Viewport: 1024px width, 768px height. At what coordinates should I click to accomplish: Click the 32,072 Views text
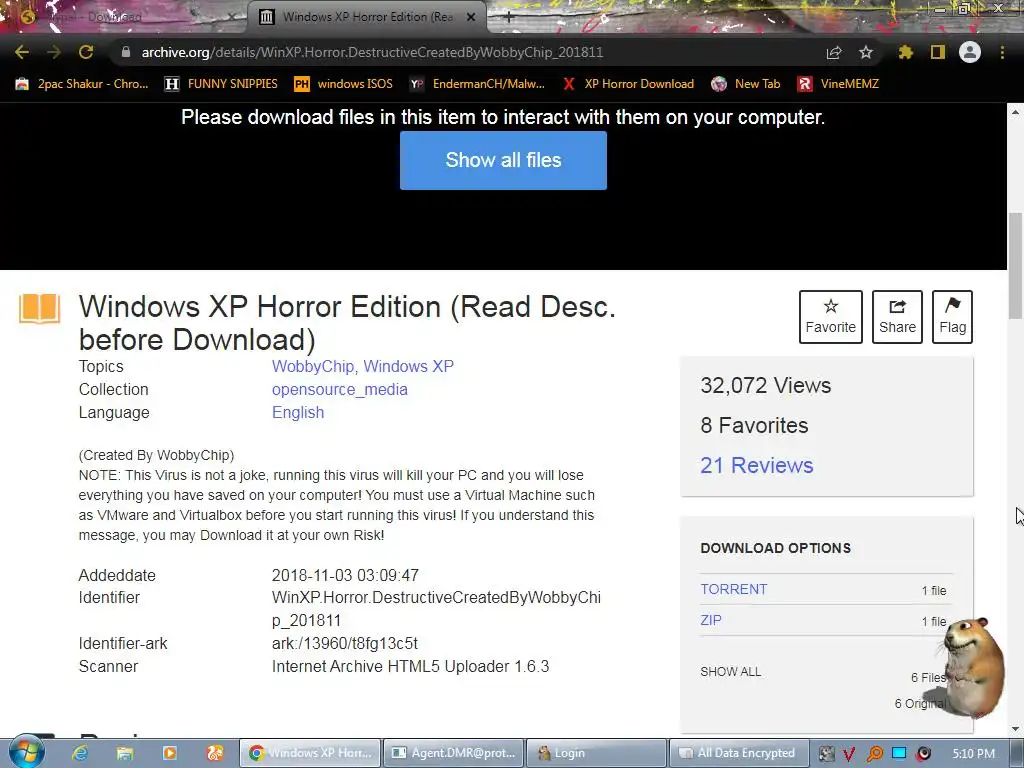765,385
